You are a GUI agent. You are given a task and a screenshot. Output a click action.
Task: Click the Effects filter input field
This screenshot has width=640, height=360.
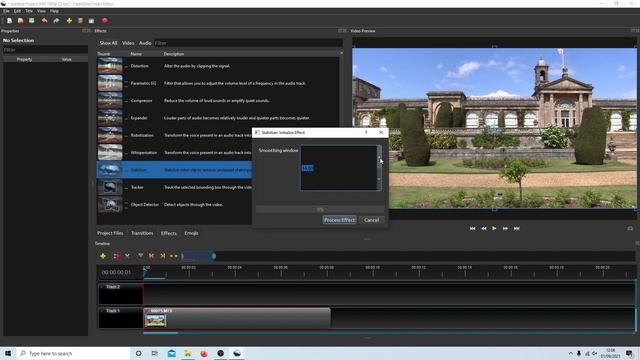point(248,43)
